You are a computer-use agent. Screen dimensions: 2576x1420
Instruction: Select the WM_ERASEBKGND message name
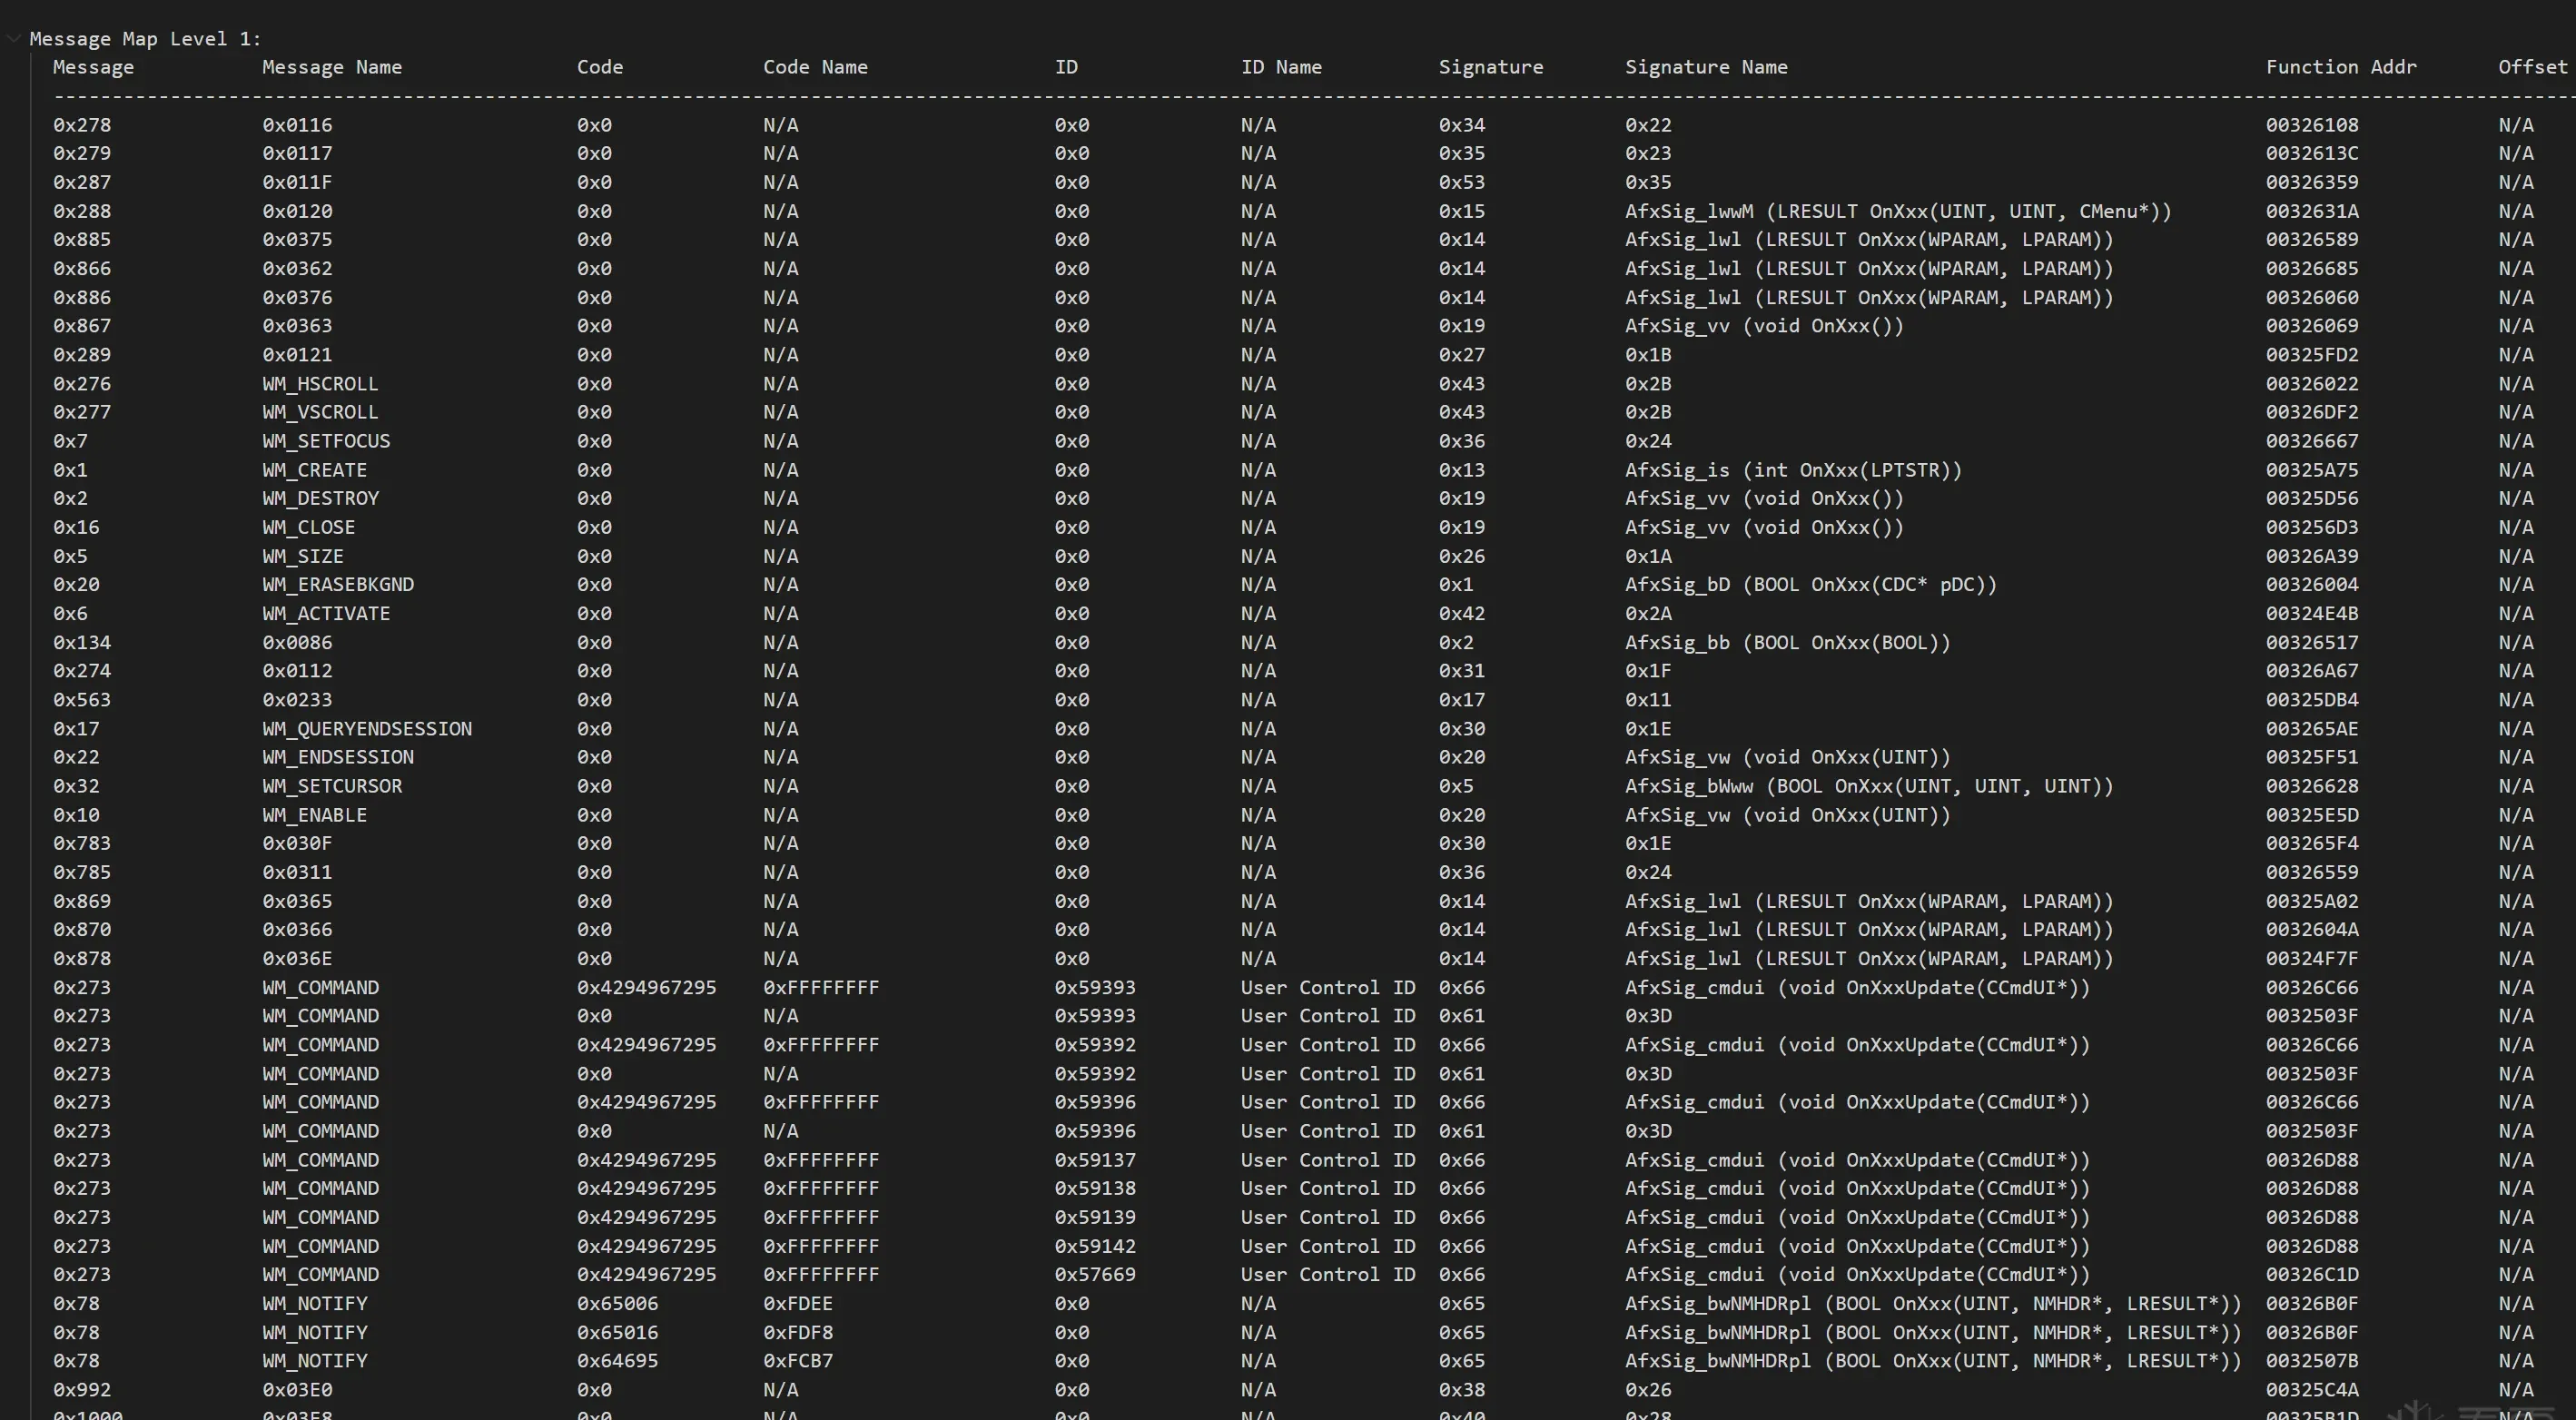[x=338, y=584]
